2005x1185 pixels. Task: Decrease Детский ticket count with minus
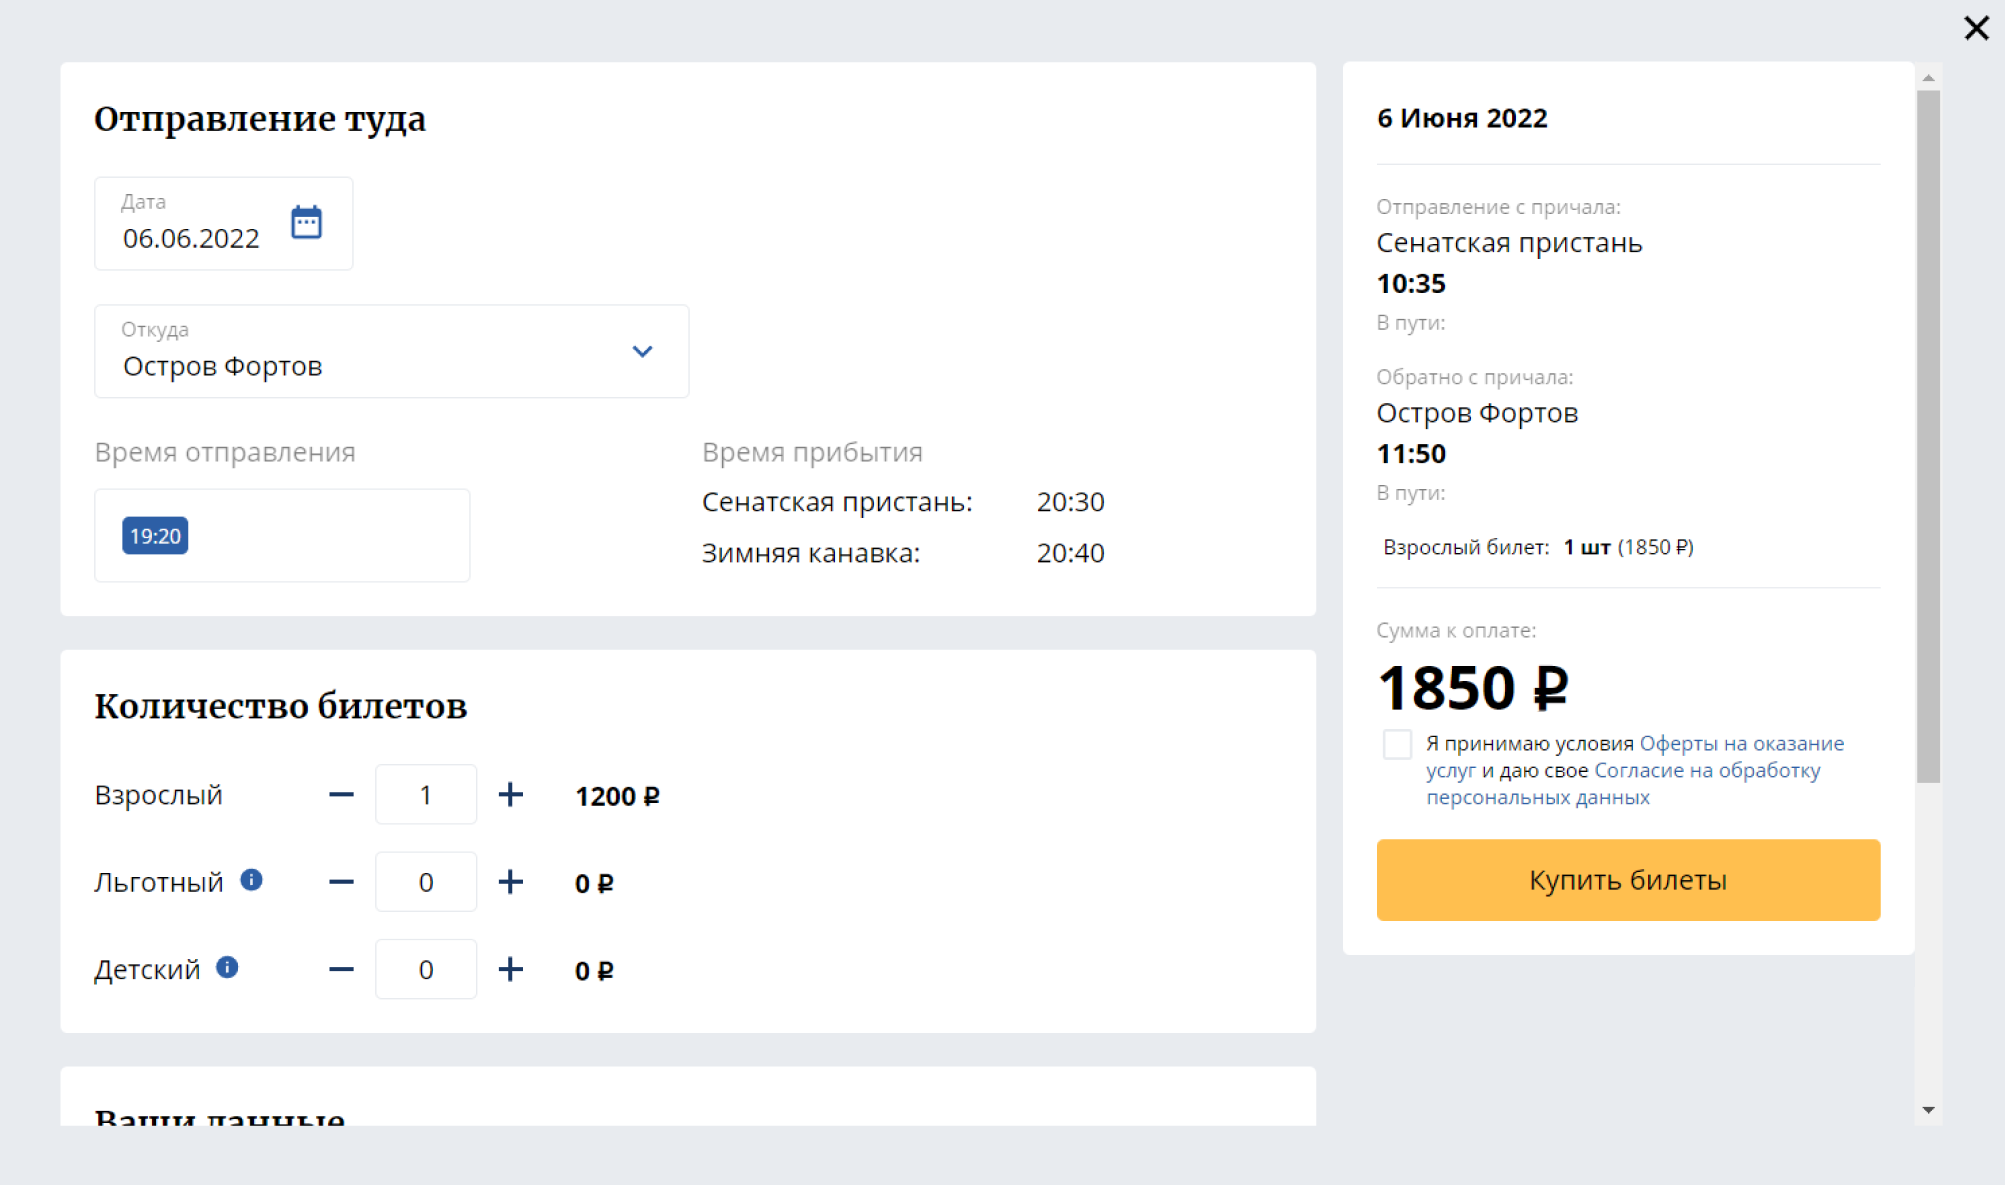[341, 969]
